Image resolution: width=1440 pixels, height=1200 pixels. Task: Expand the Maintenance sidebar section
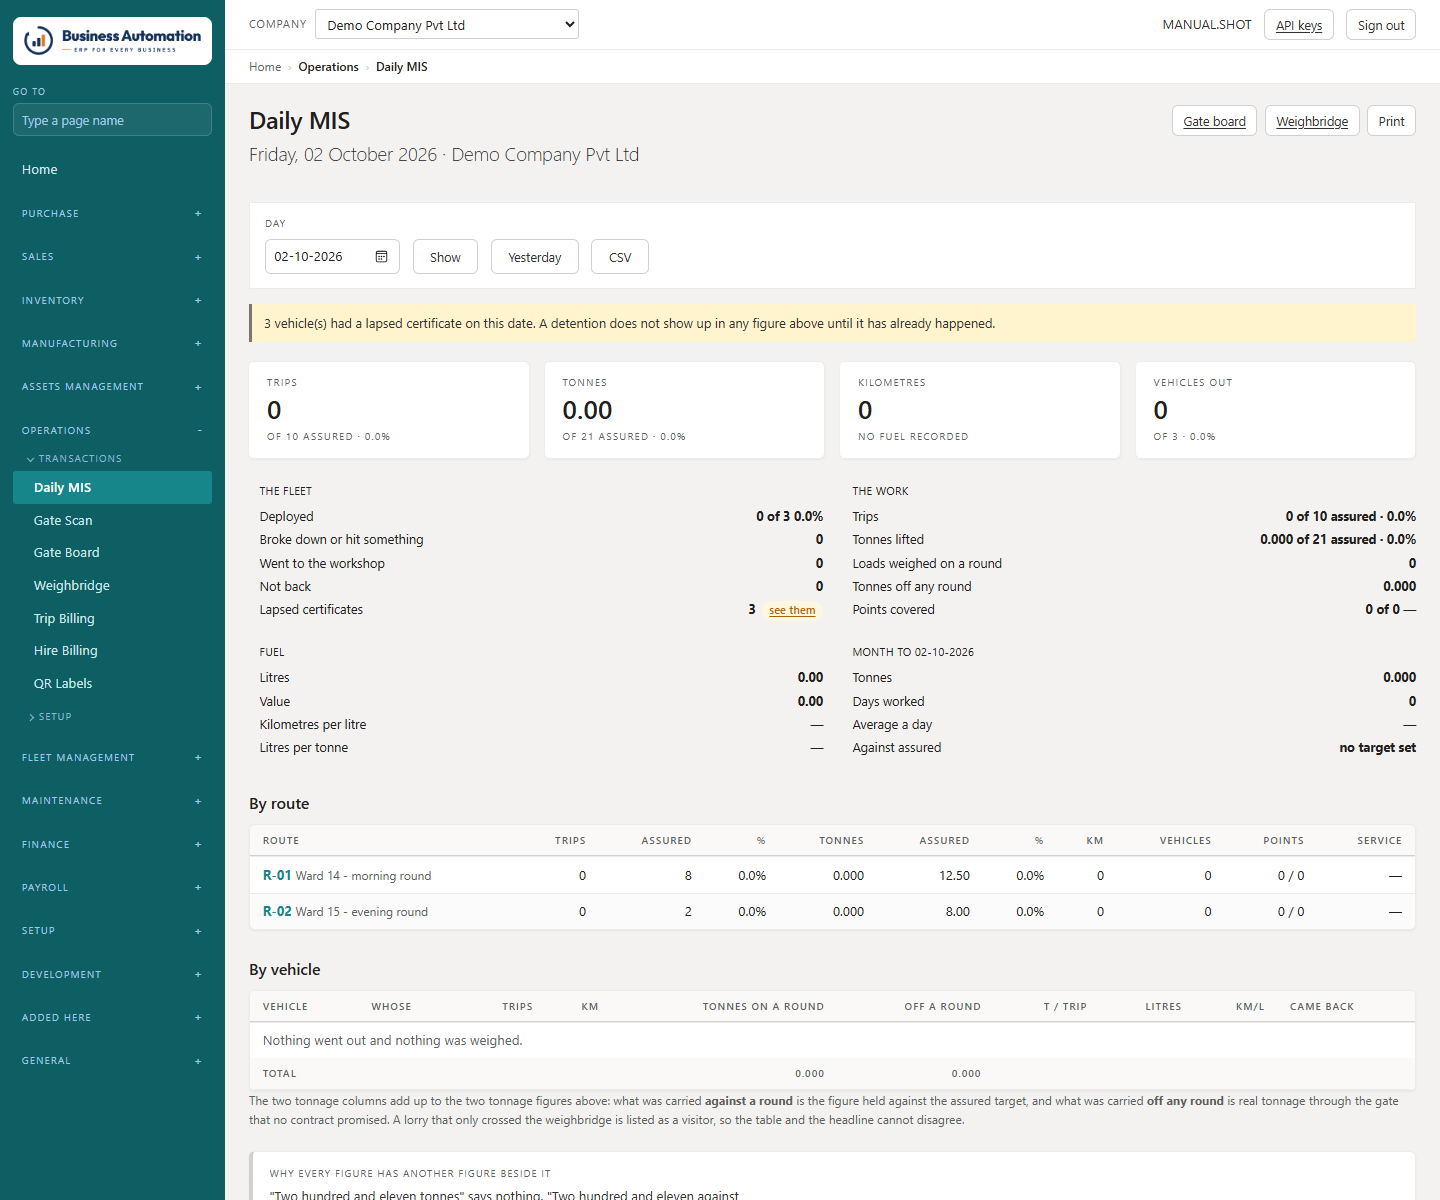pos(112,801)
